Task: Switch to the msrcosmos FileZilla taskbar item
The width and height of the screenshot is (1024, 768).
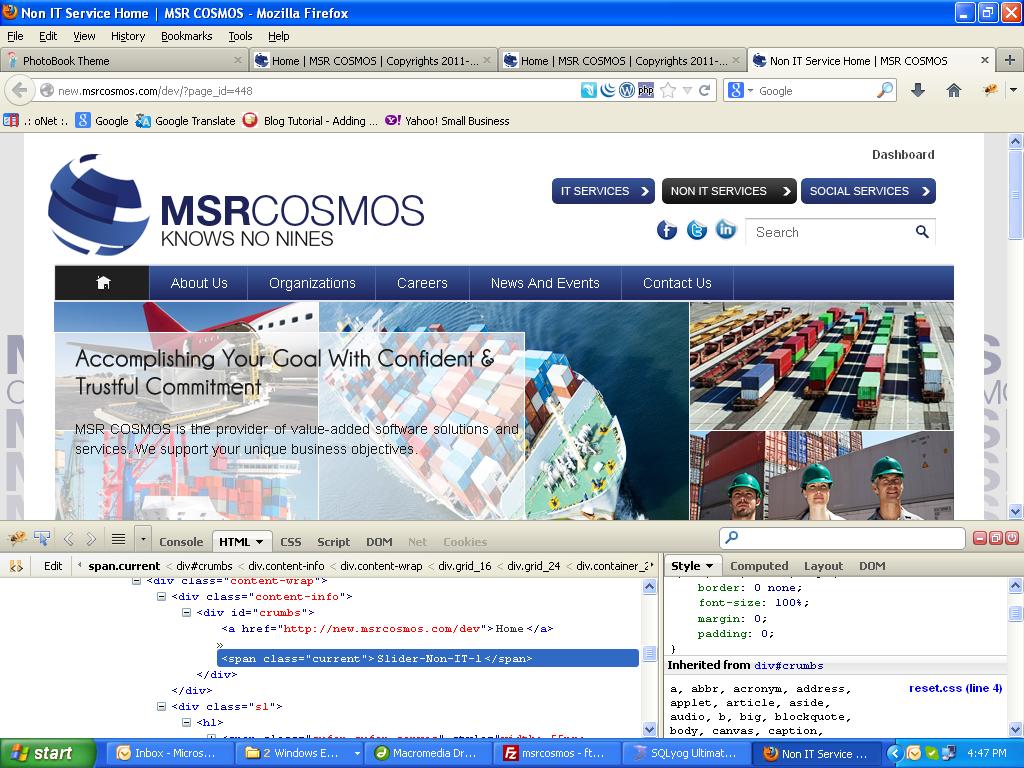Action: [554, 753]
